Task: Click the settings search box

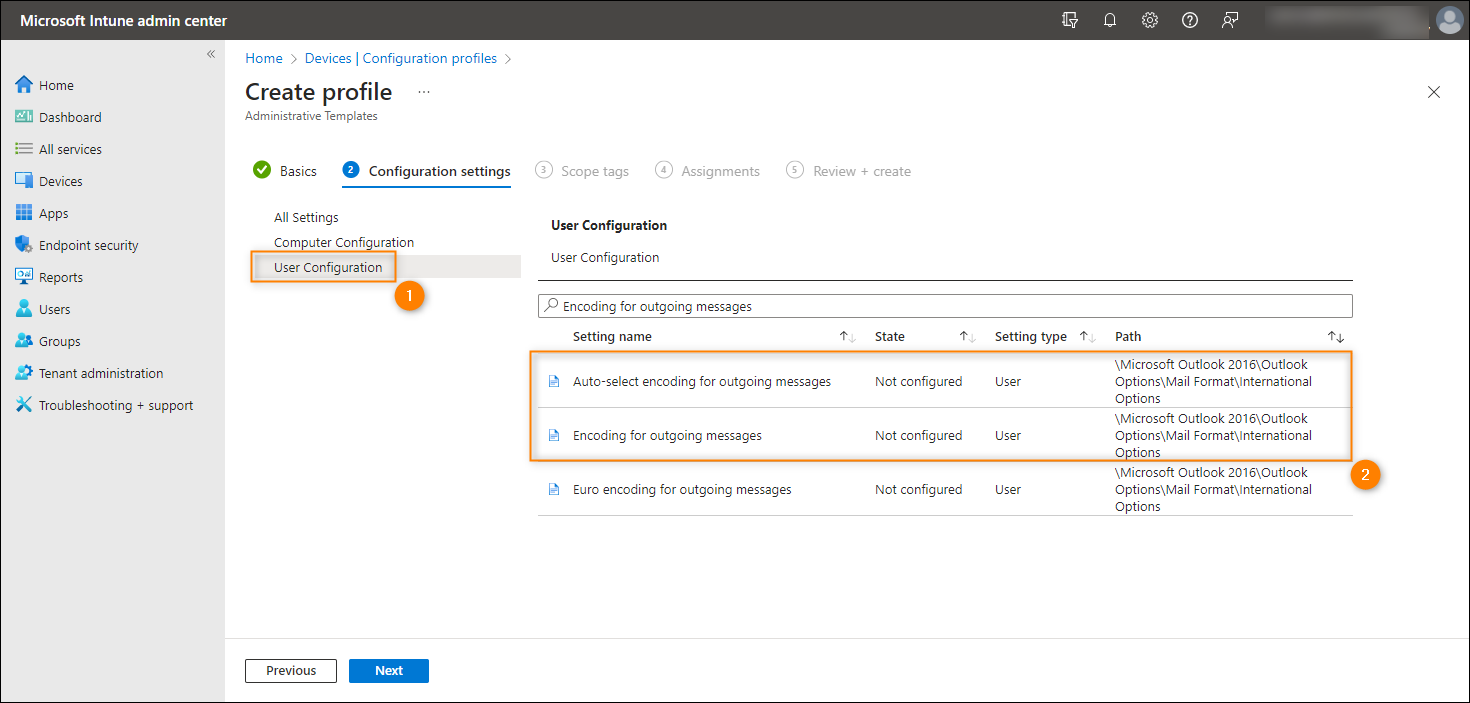Action: [945, 306]
